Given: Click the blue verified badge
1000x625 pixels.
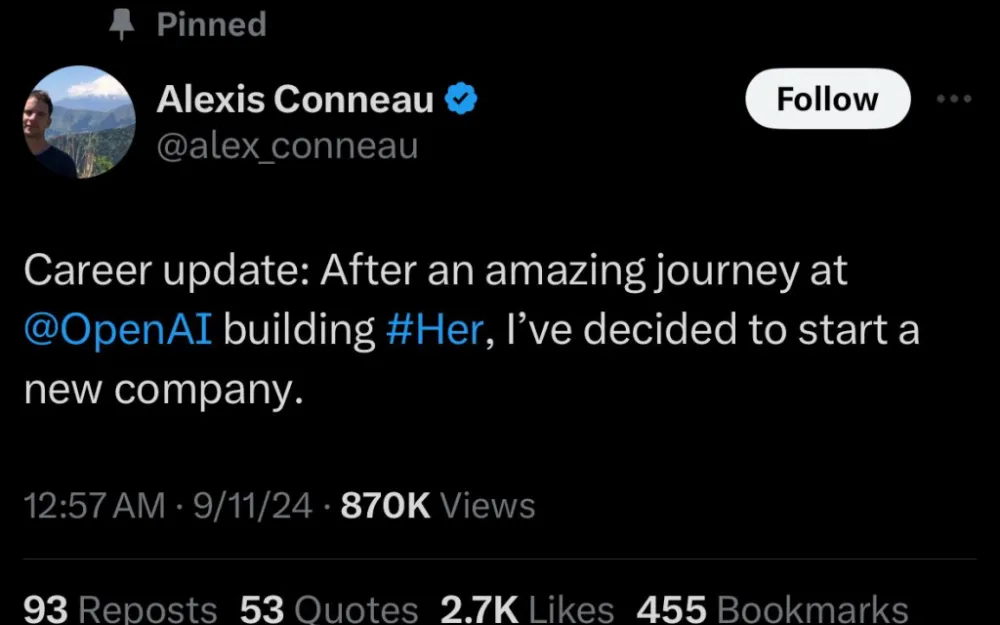Looking at the screenshot, I should pyautogui.click(x=459, y=100).
